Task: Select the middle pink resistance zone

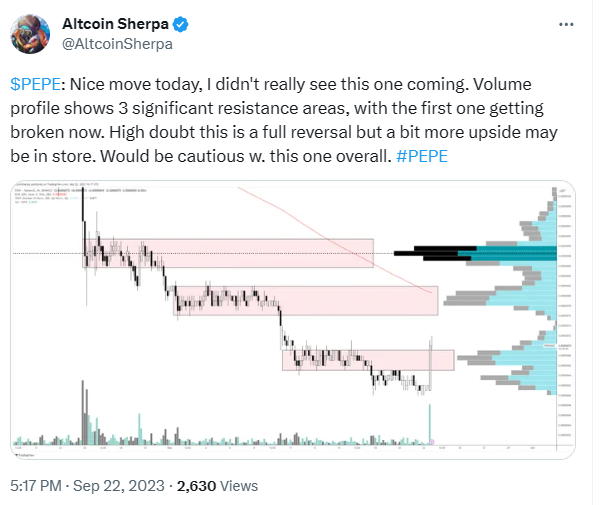Action: click(305, 301)
